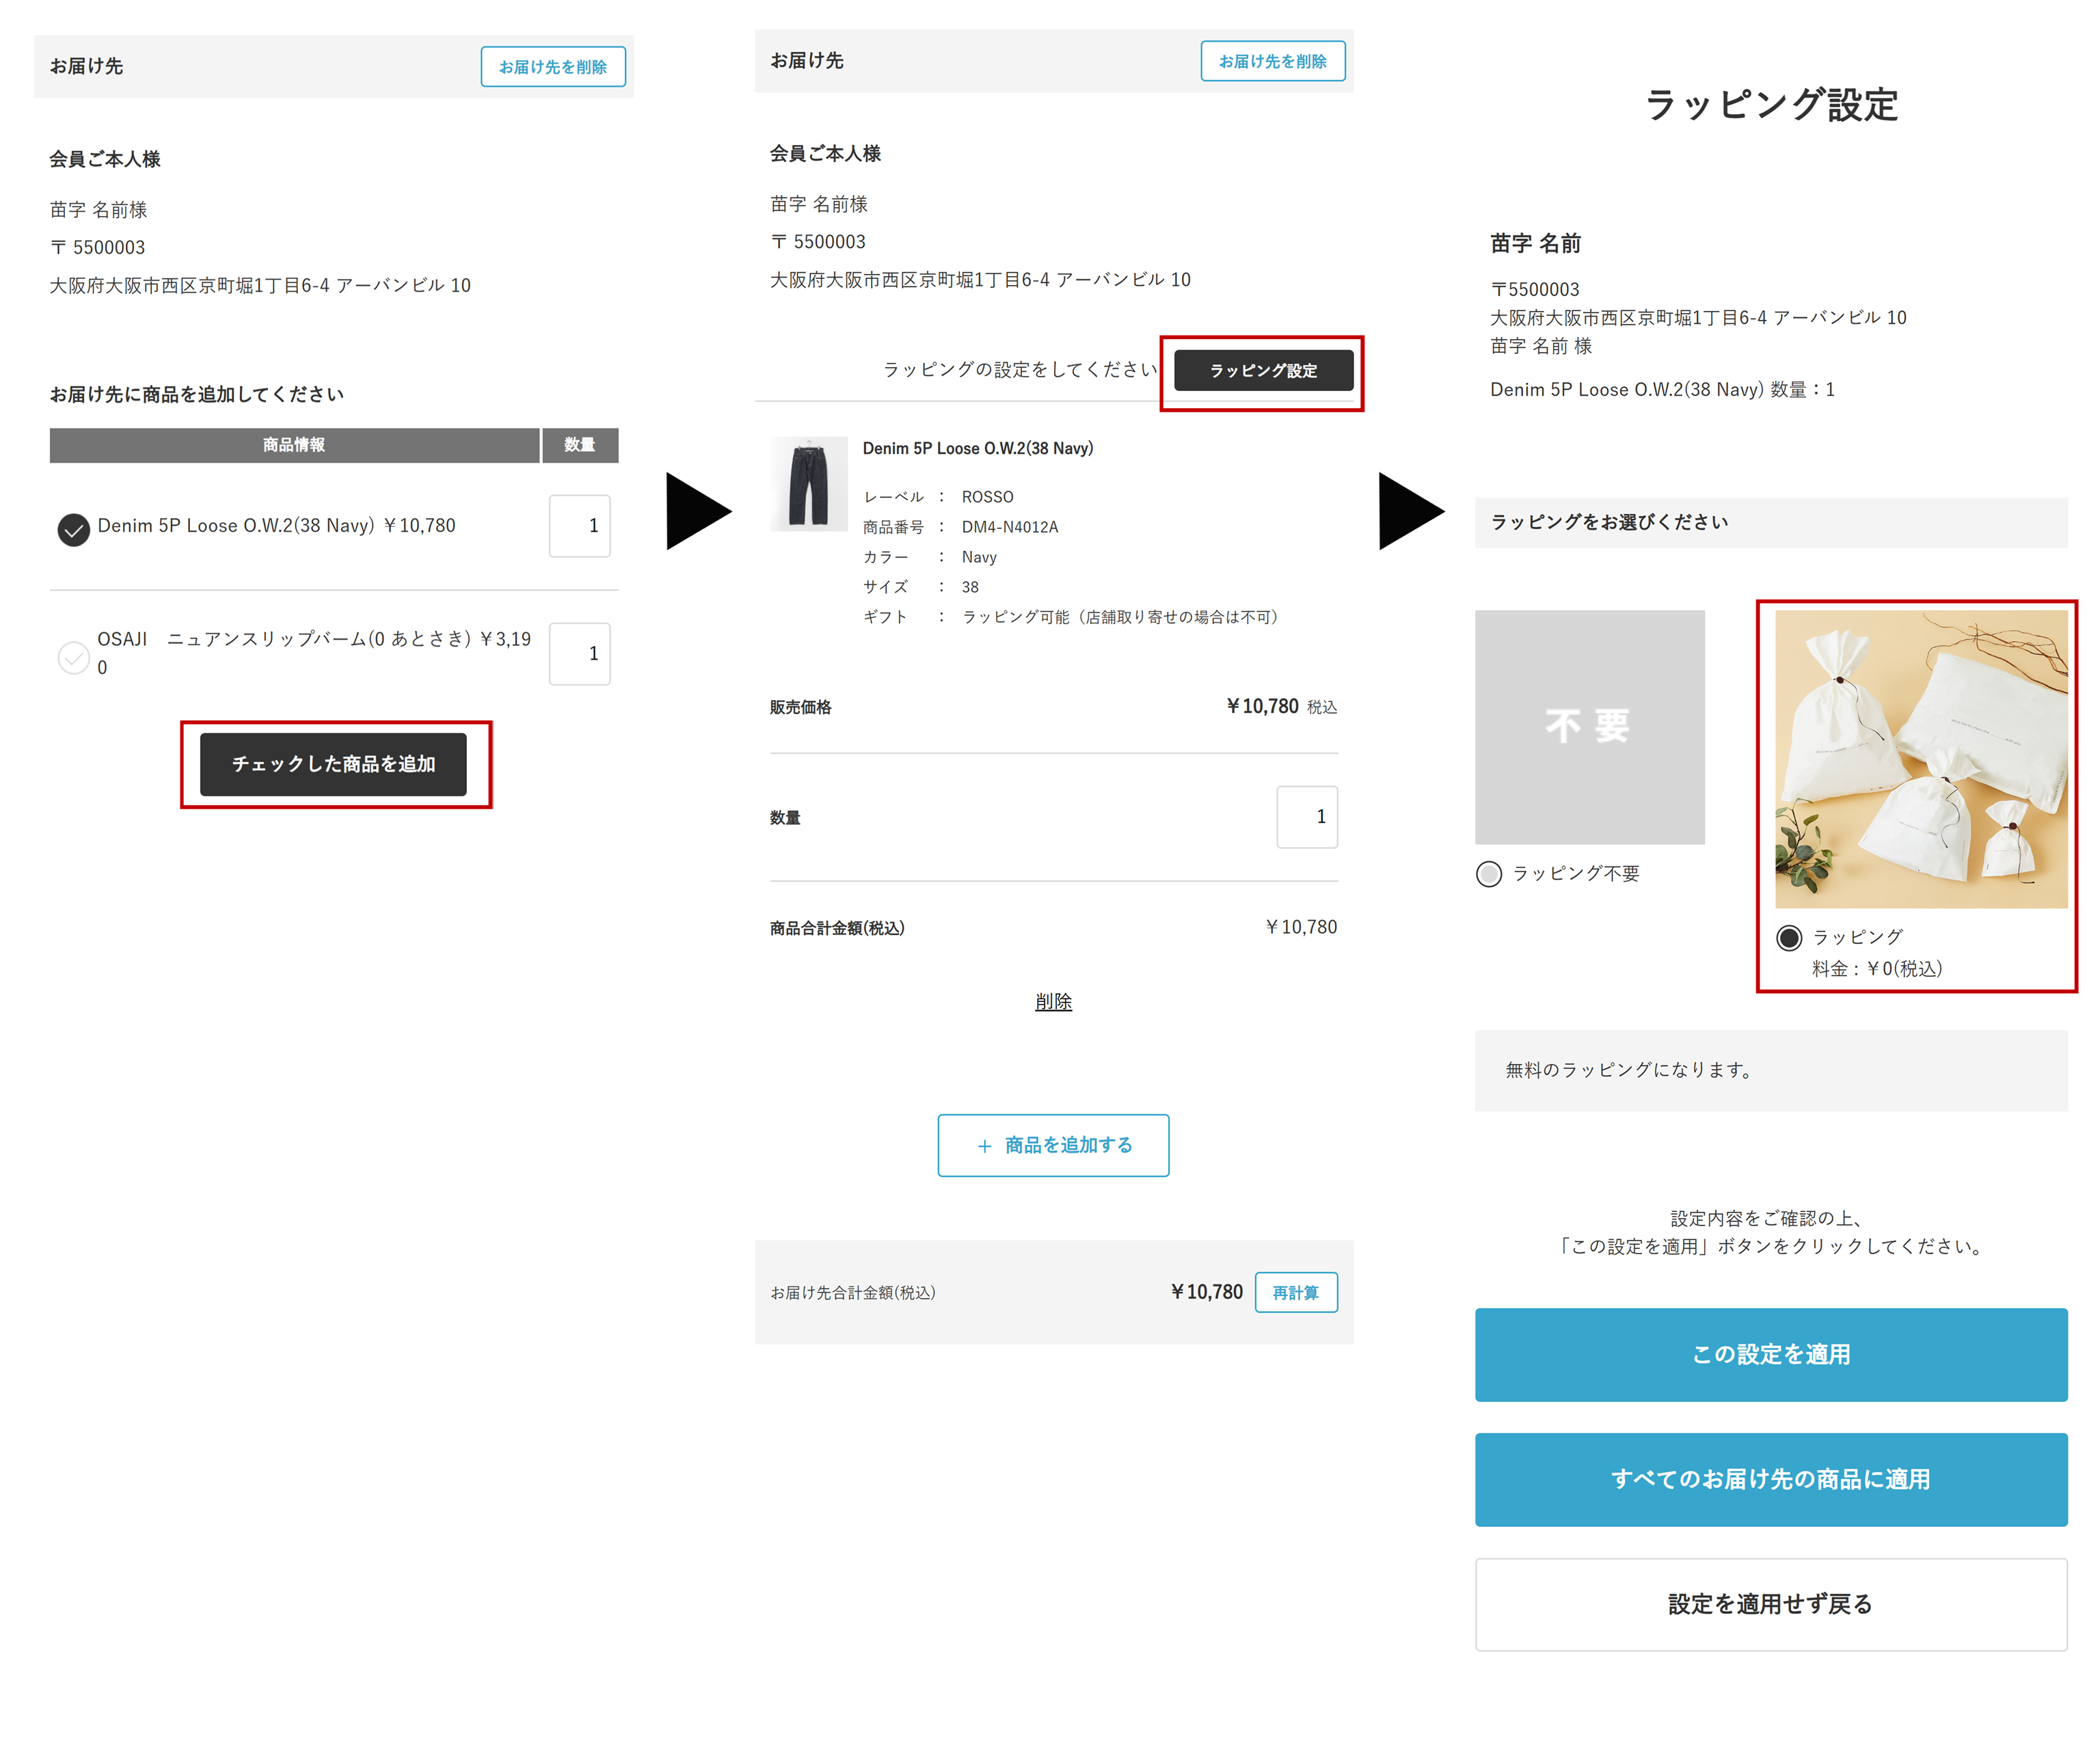Click the ￥10,780 税込 selling price
The image size is (2100, 1745).
click(x=1281, y=706)
